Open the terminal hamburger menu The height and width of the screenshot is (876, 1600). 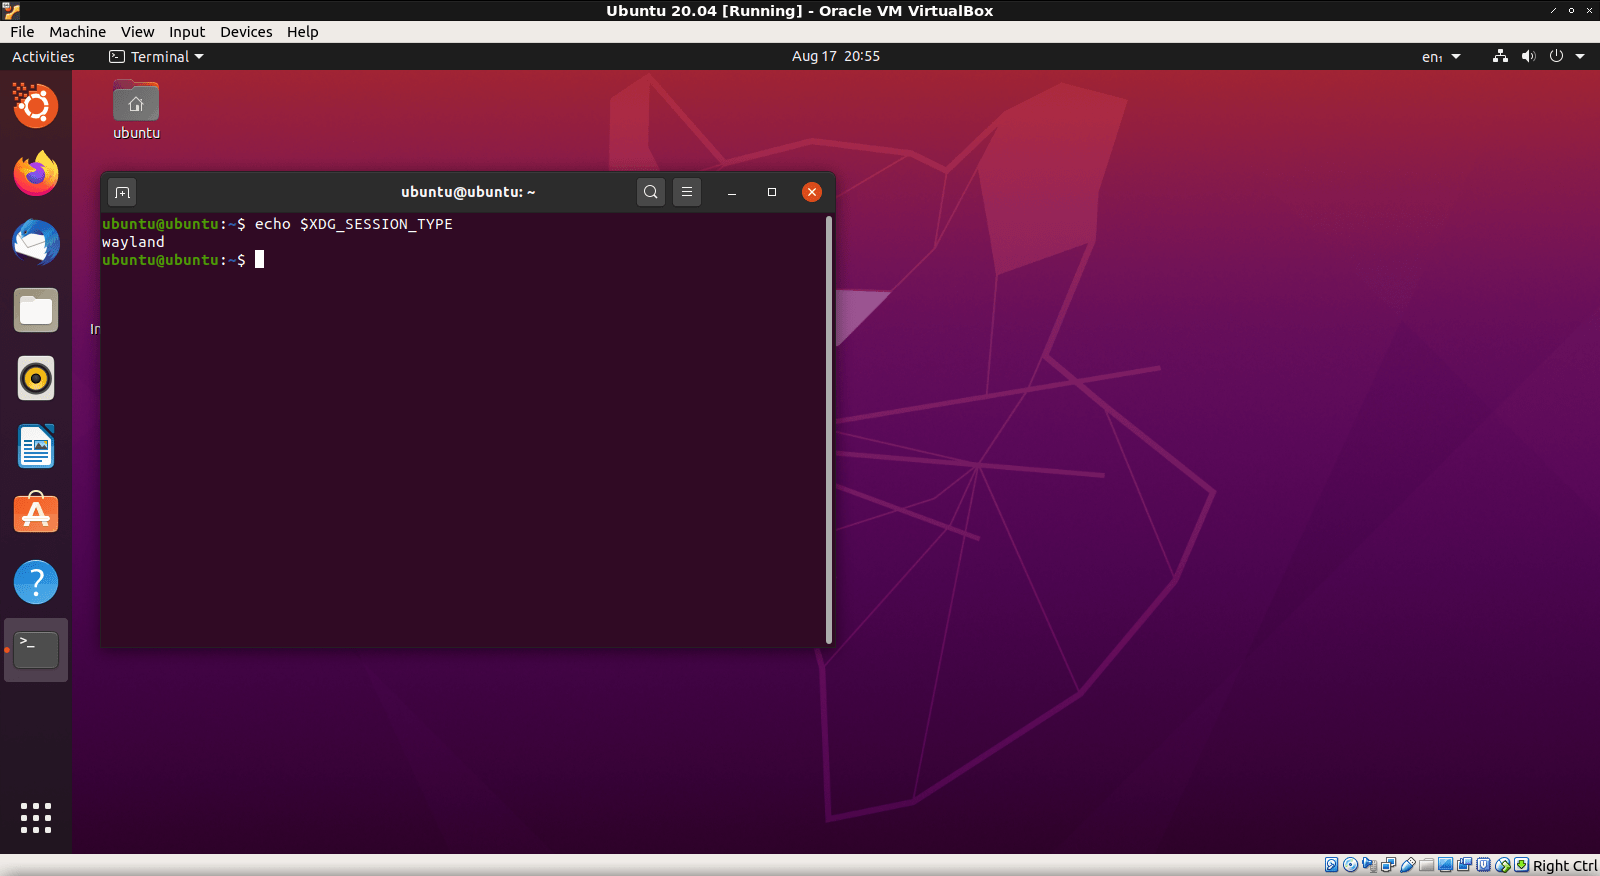point(687,192)
